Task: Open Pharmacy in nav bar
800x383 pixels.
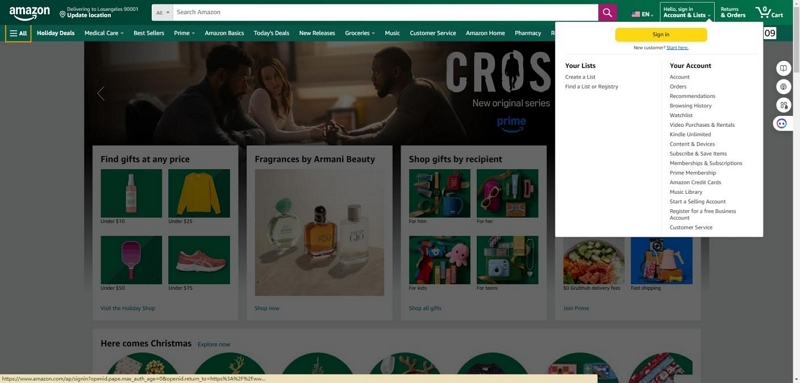Action: (x=528, y=33)
